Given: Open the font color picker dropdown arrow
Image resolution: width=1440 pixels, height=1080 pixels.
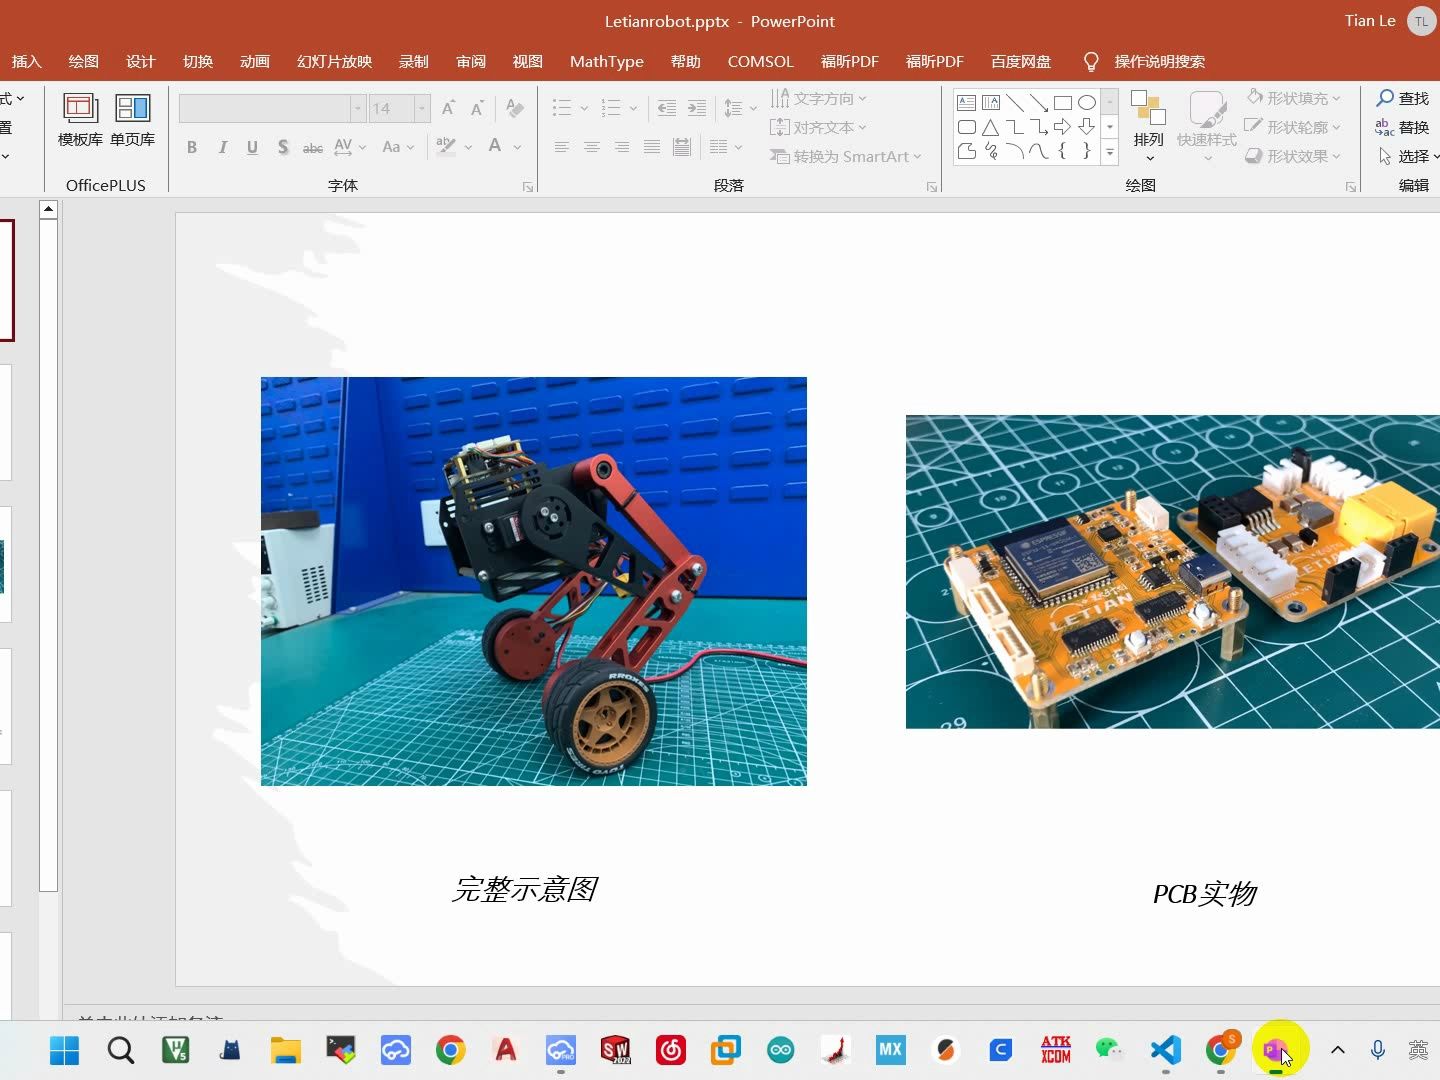Looking at the screenshot, I should pyautogui.click(x=517, y=147).
